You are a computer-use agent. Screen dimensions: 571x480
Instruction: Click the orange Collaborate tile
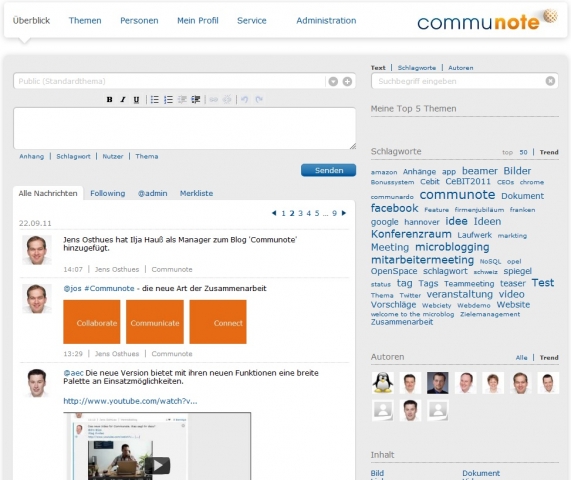92,322
